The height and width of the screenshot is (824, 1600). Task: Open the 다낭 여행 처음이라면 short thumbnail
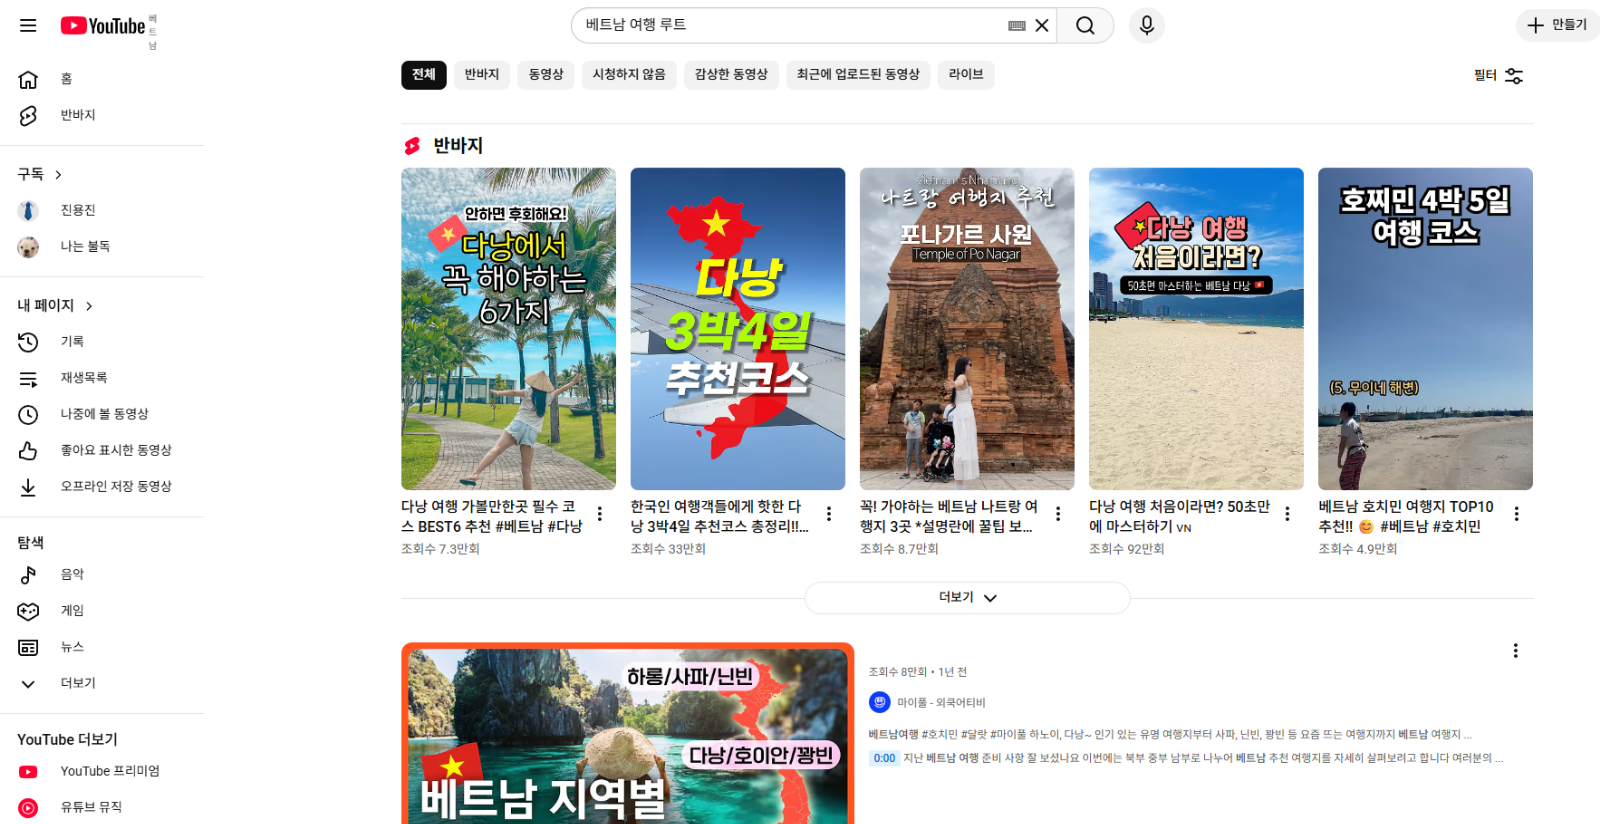[x=1196, y=329]
